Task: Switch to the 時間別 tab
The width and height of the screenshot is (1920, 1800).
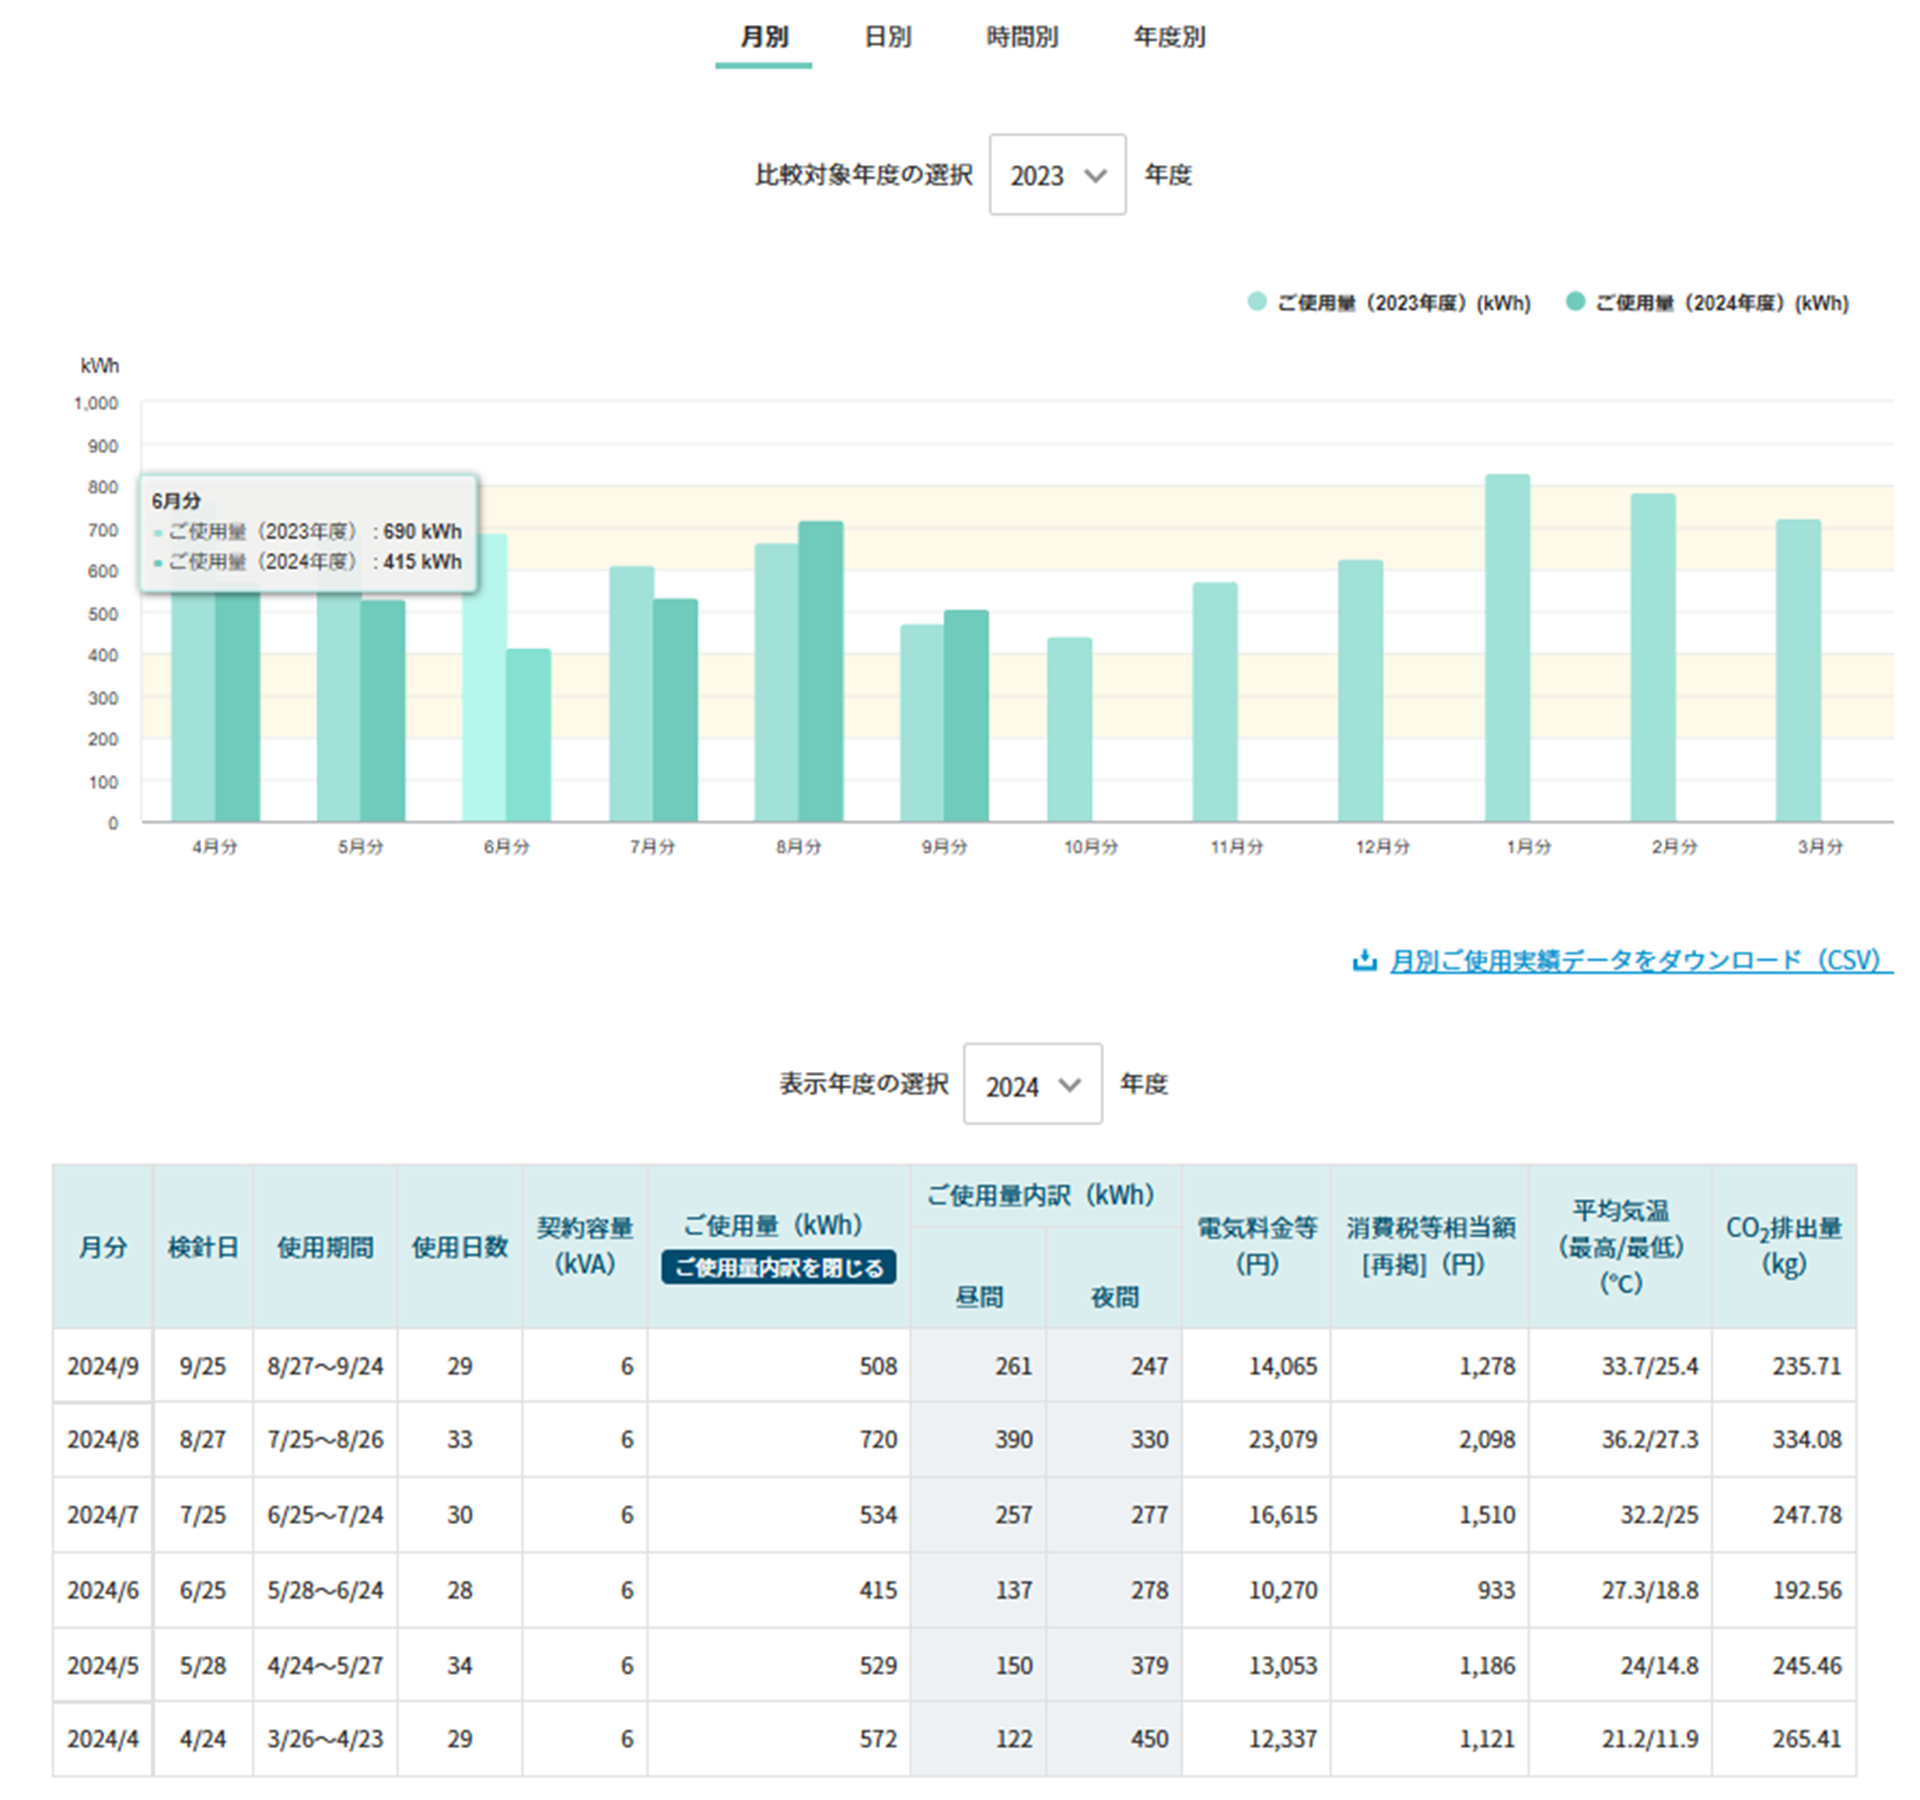Action: 1021,38
